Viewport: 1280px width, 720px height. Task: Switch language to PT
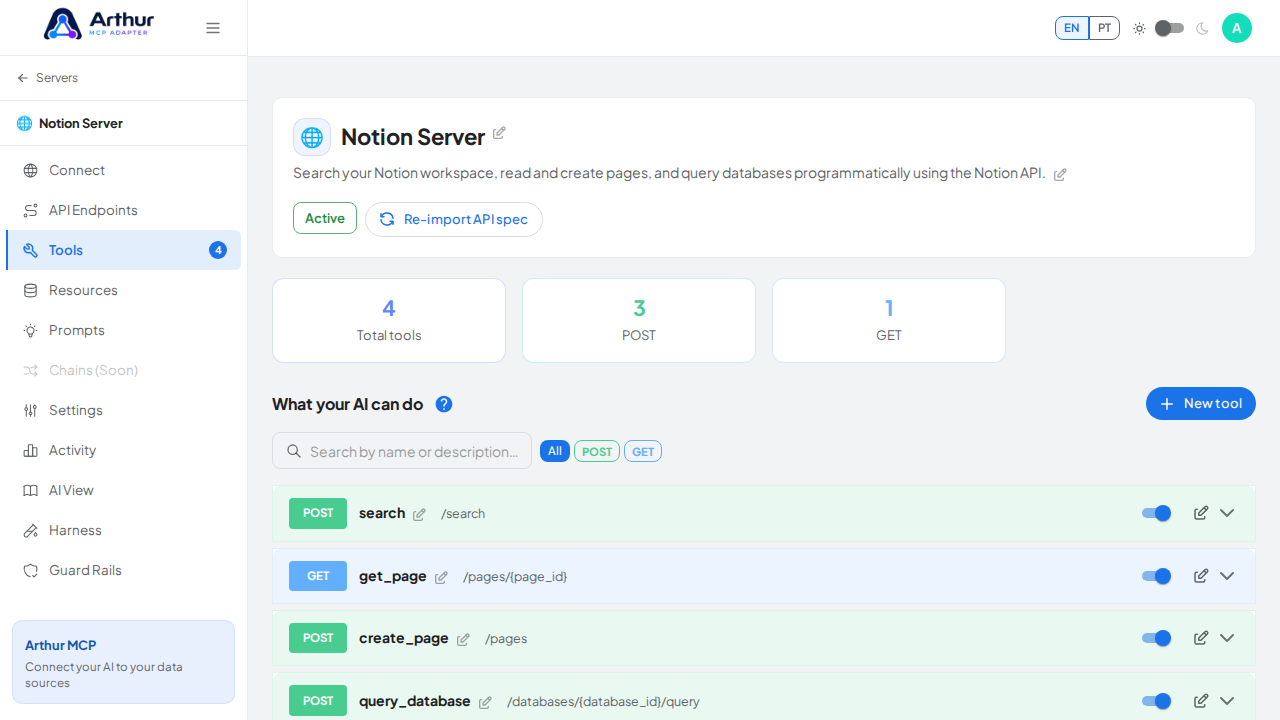(x=1104, y=28)
